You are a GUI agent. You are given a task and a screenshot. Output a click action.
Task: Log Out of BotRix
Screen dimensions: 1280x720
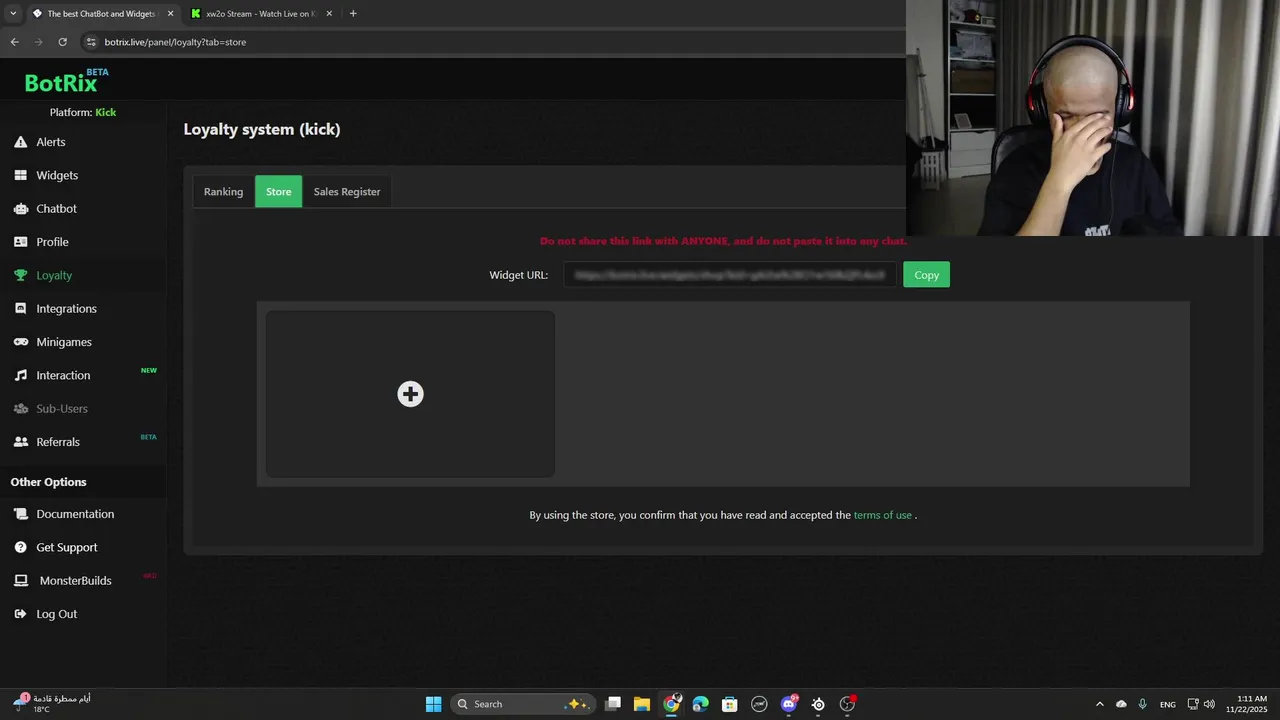pos(56,614)
